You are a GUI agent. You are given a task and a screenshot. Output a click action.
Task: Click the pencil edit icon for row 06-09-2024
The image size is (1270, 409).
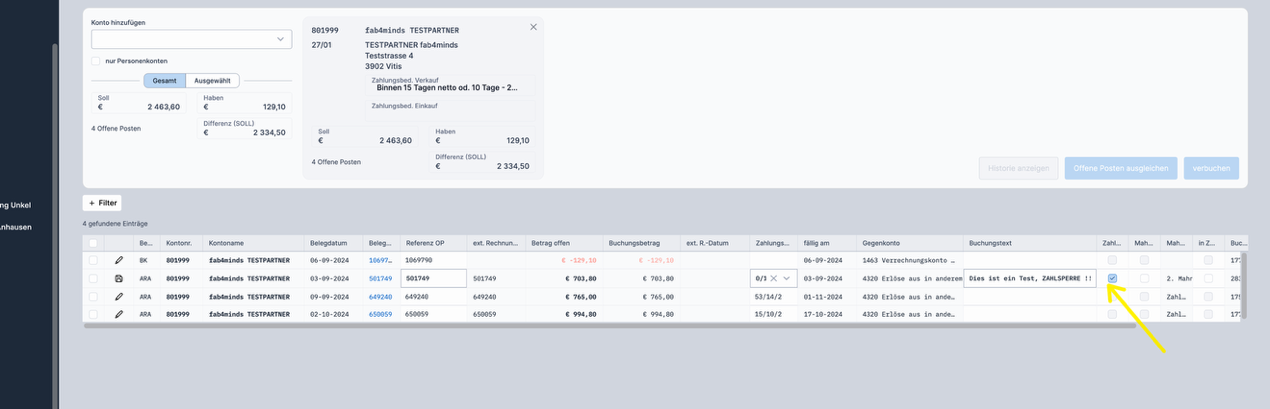tap(119, 260)
